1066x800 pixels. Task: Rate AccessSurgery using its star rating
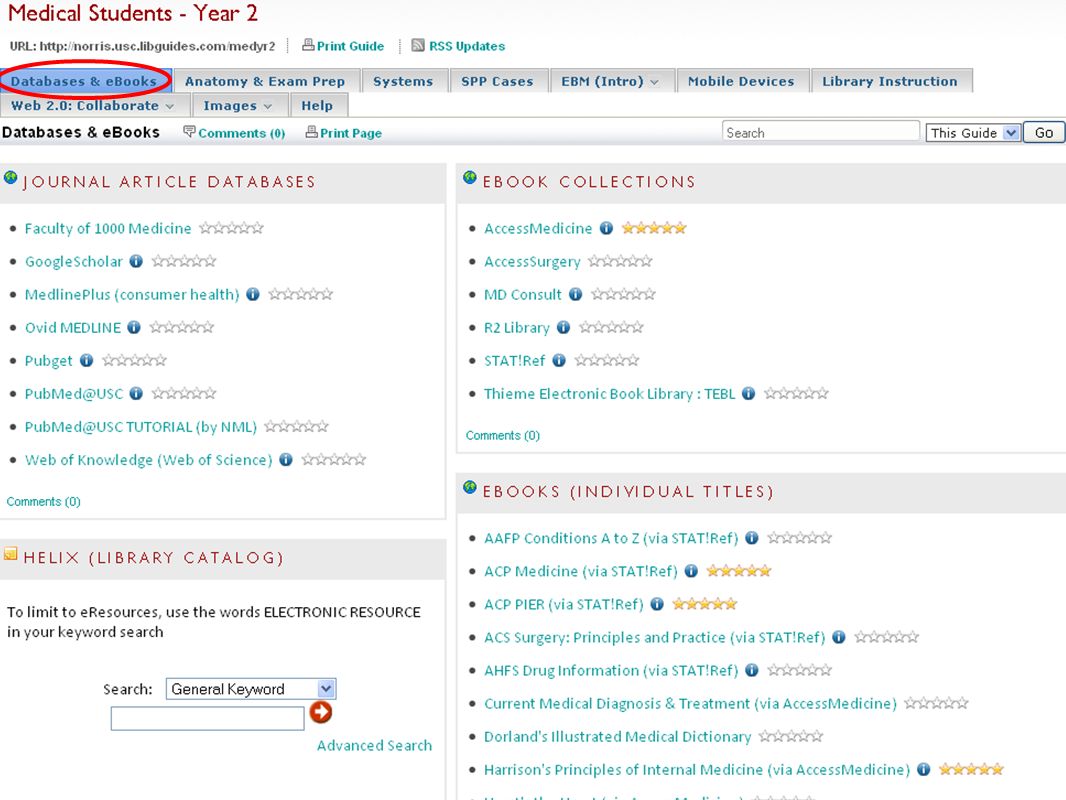pos(620,261)
